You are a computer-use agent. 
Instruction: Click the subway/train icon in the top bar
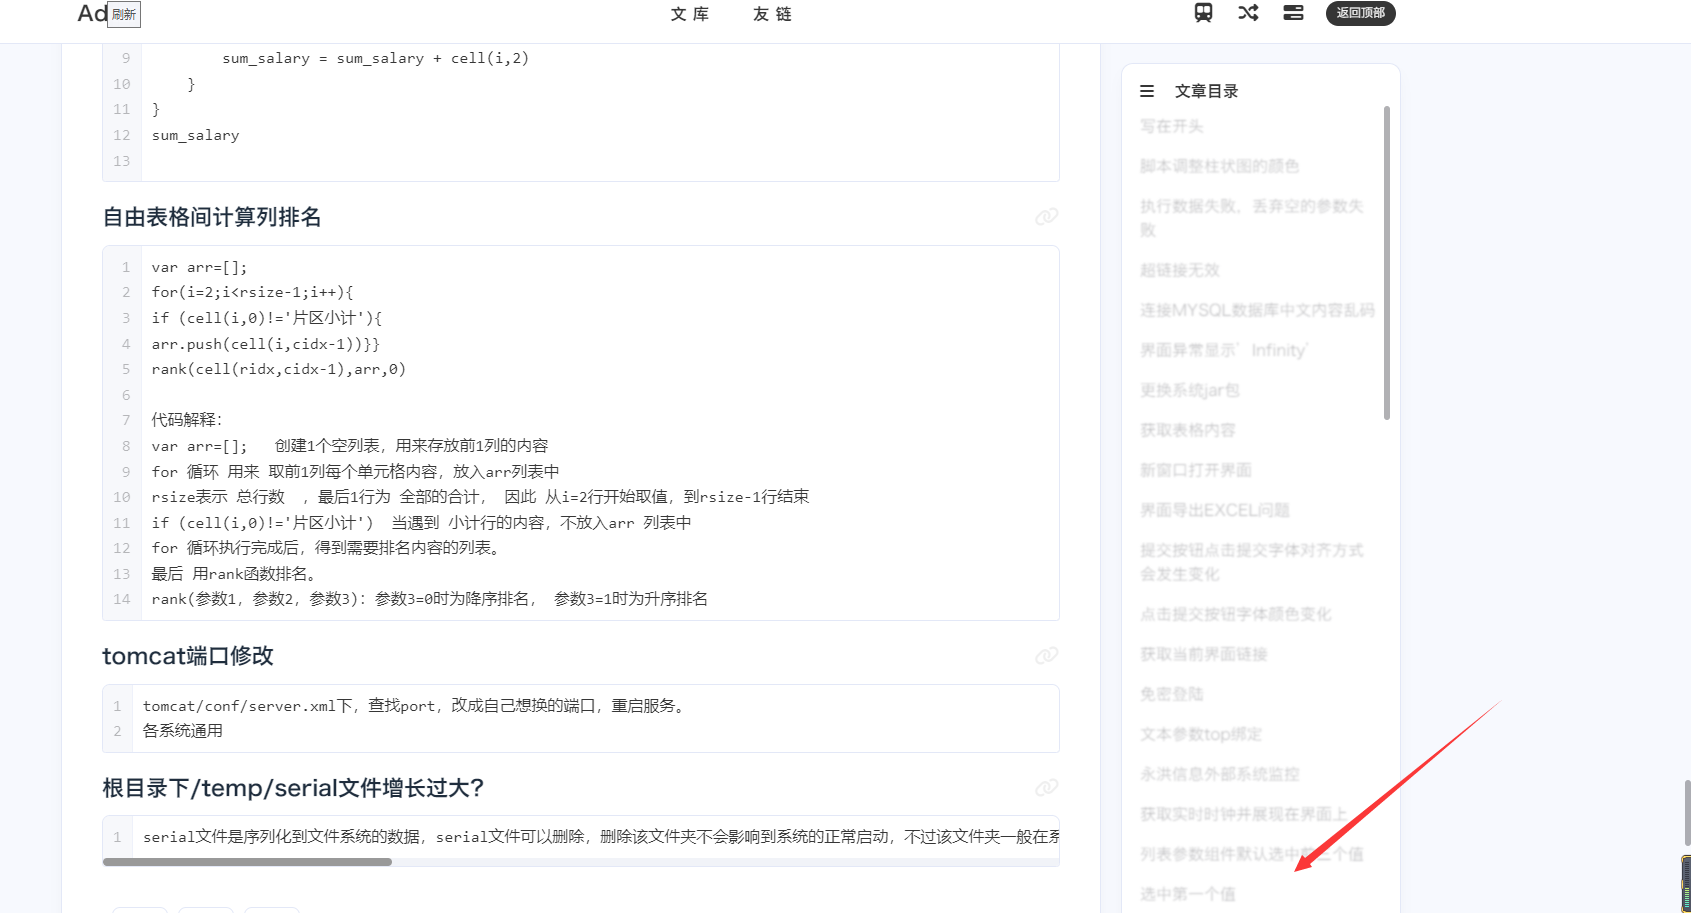(1203, 13)
